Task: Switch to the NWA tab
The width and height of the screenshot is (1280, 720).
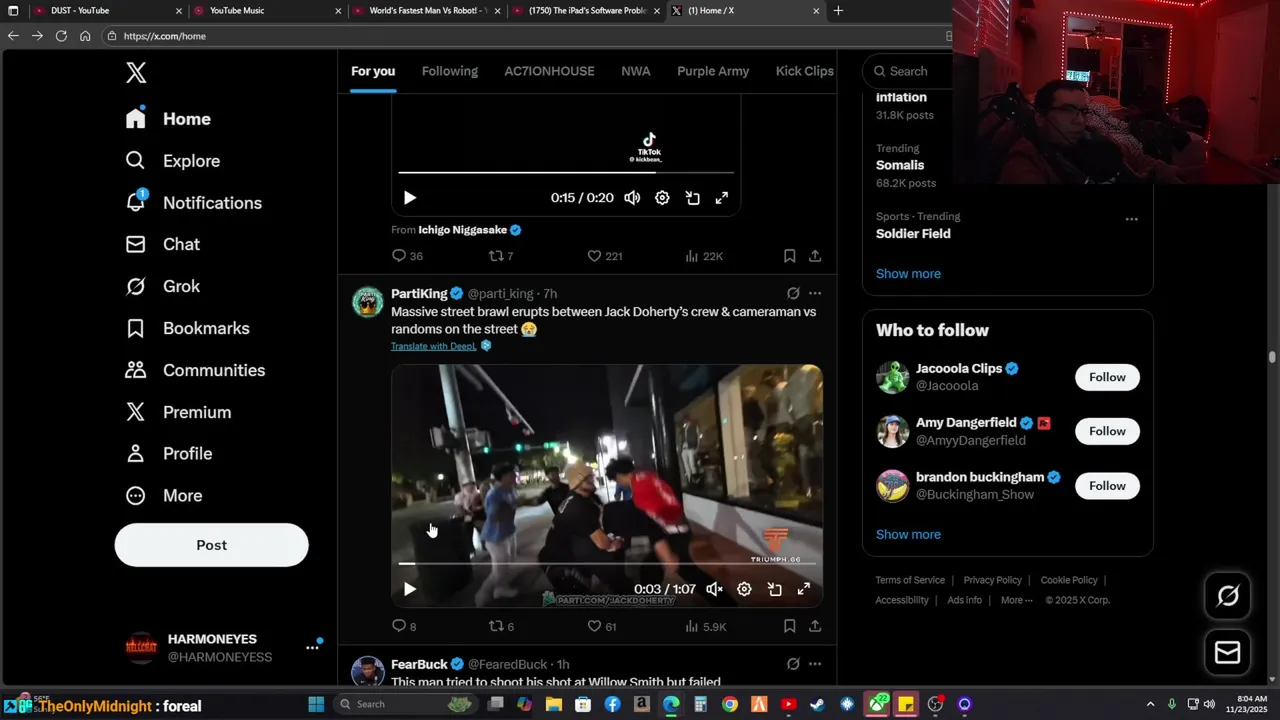Action: (635, 71)
